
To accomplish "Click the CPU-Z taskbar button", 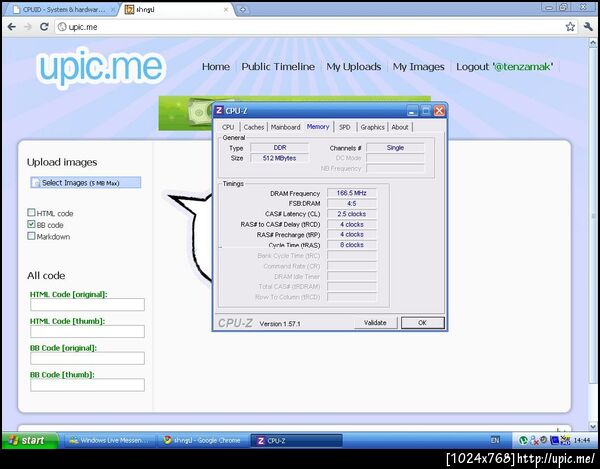I will click(x=296, y=441).
